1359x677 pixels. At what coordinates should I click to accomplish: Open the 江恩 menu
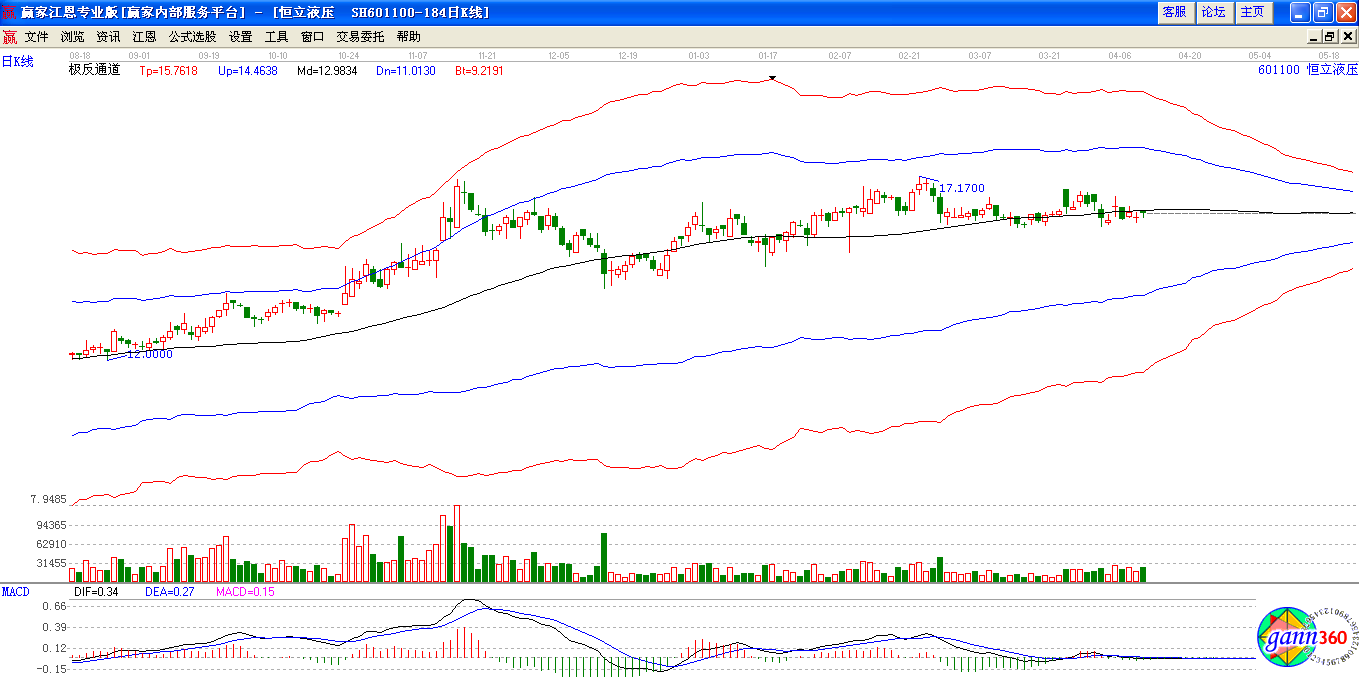point(144,37)
